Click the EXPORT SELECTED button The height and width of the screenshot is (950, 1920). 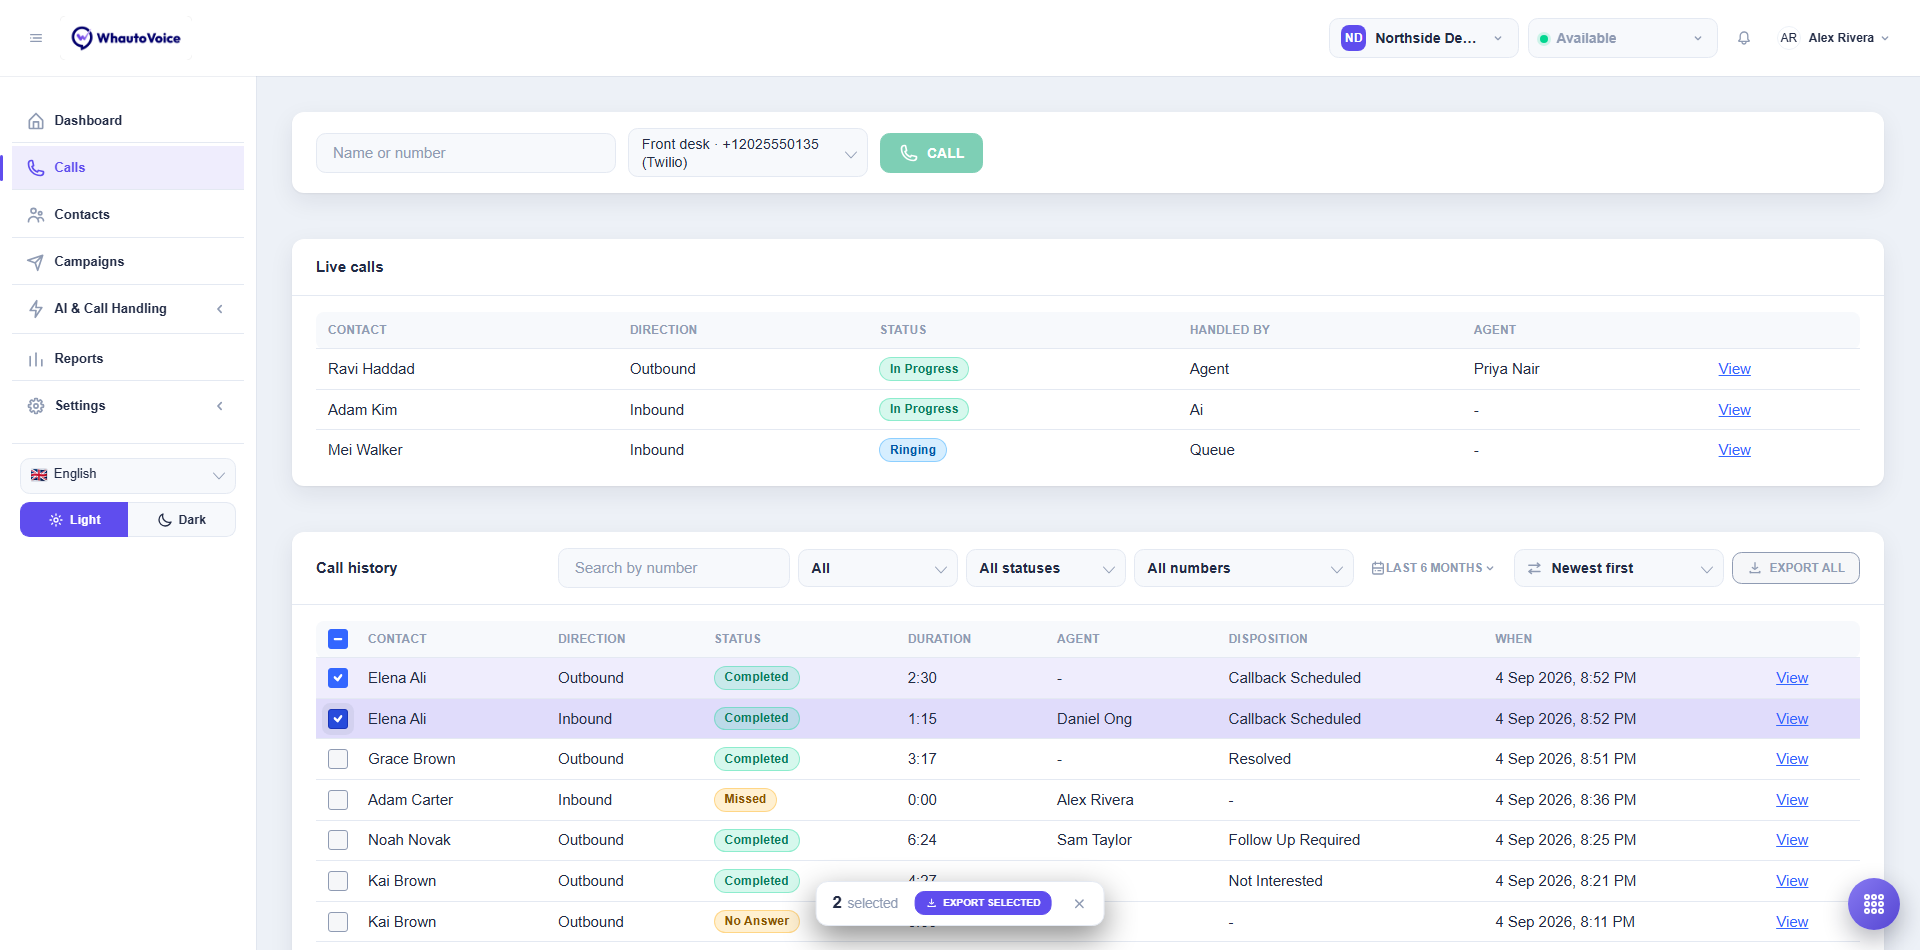point(983,903)
